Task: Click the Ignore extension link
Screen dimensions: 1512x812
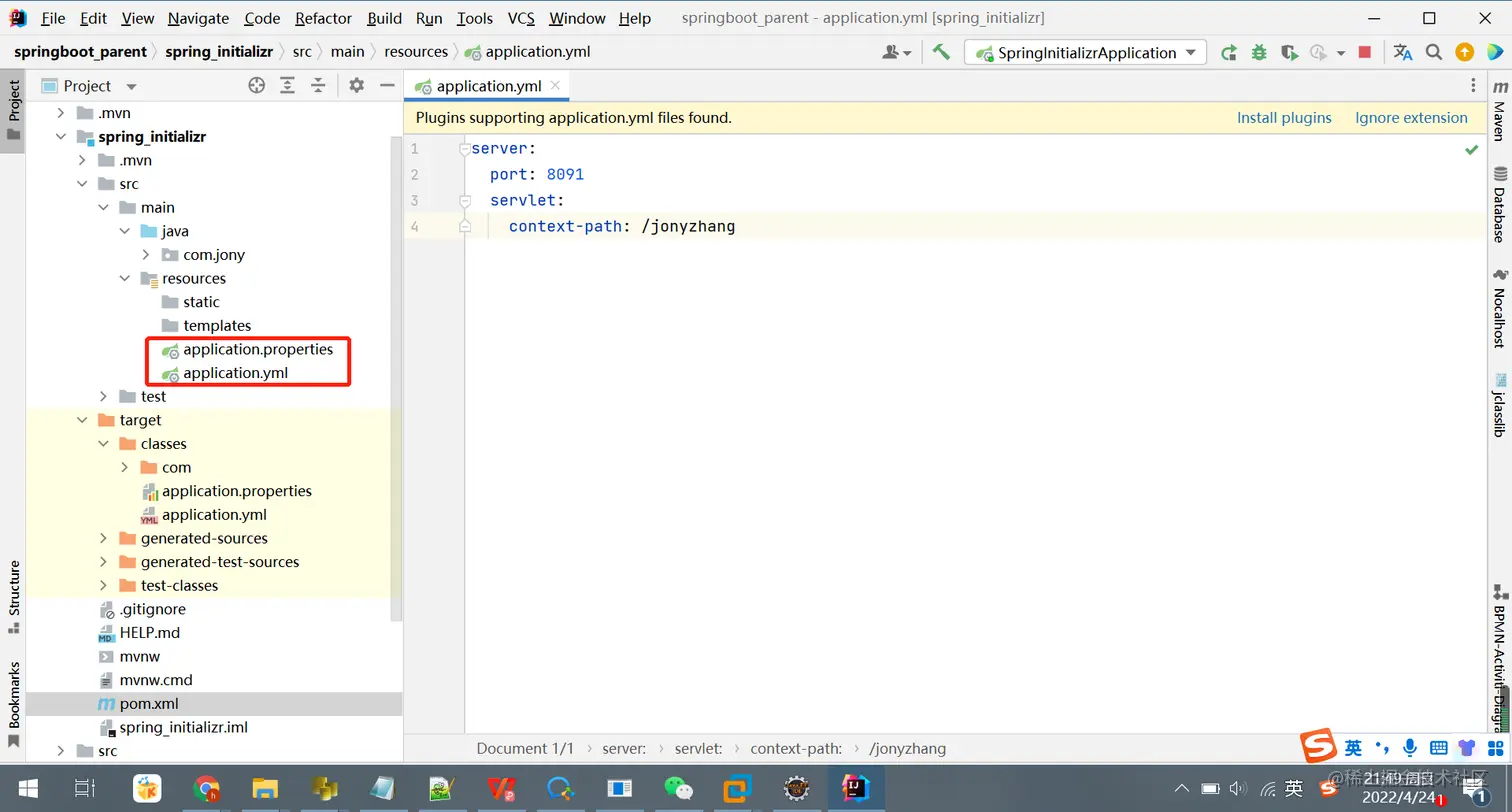Action: [1411, 117]
